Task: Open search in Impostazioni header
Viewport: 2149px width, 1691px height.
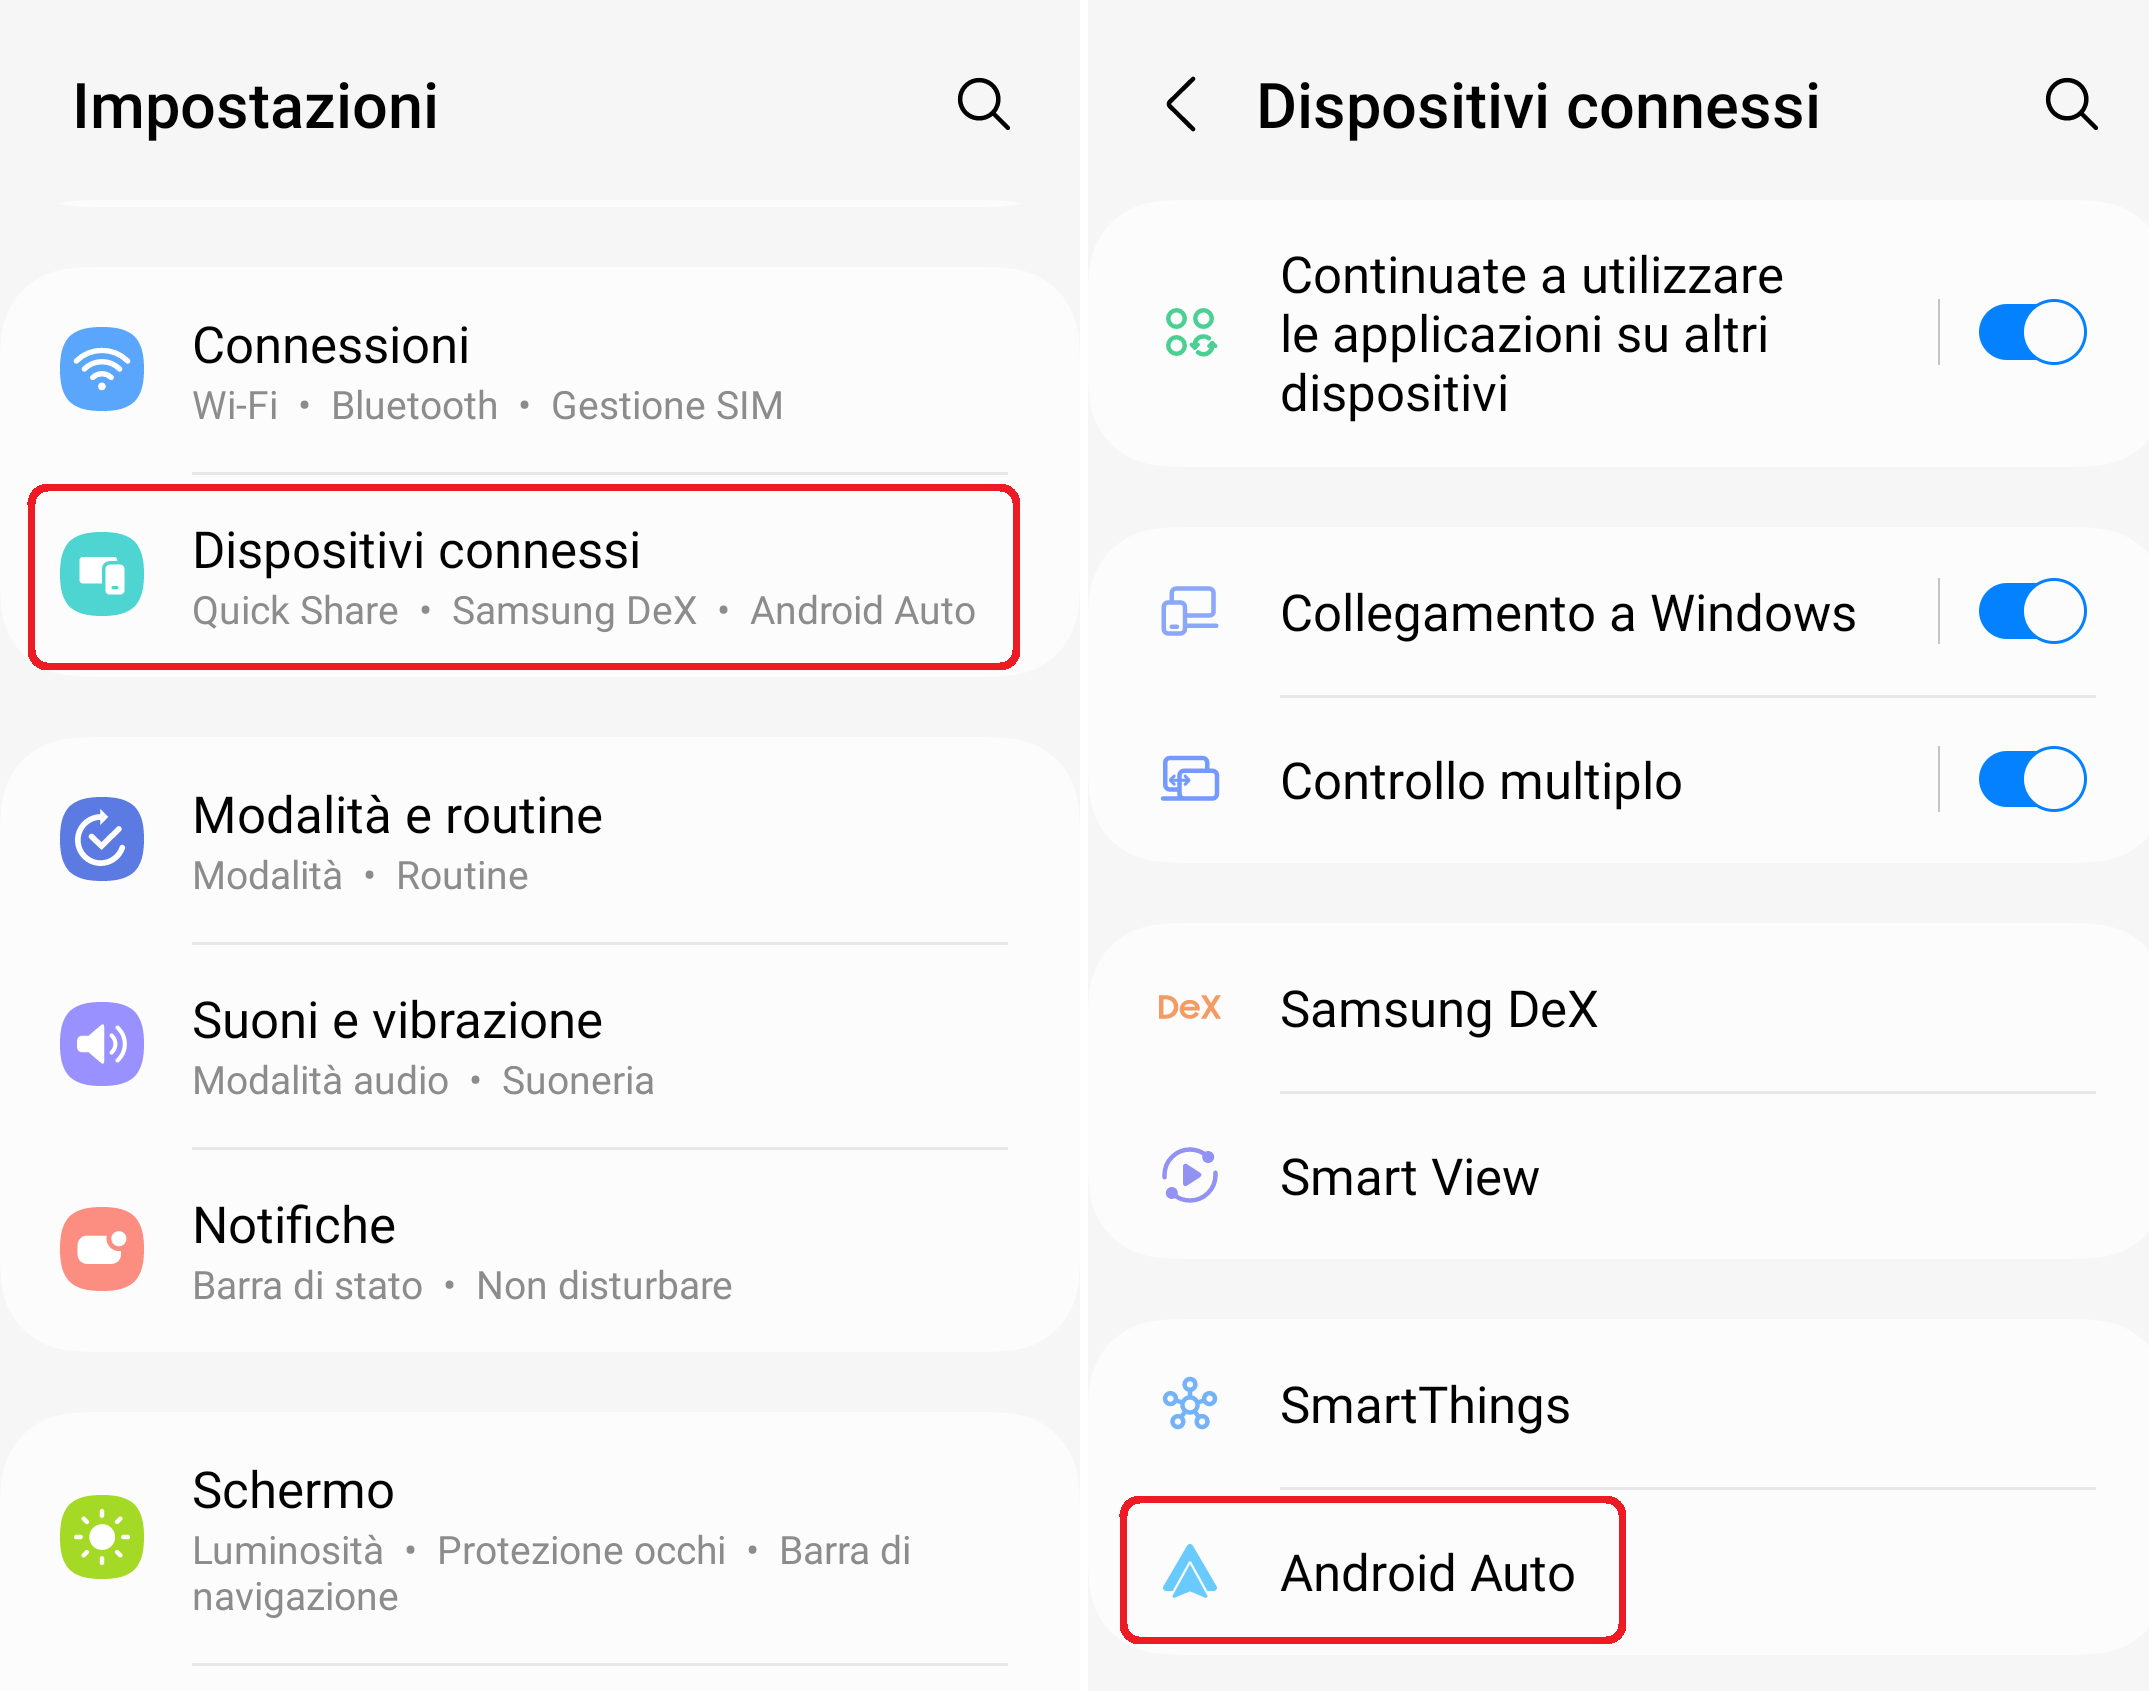Action: click(x=983, y=105)
